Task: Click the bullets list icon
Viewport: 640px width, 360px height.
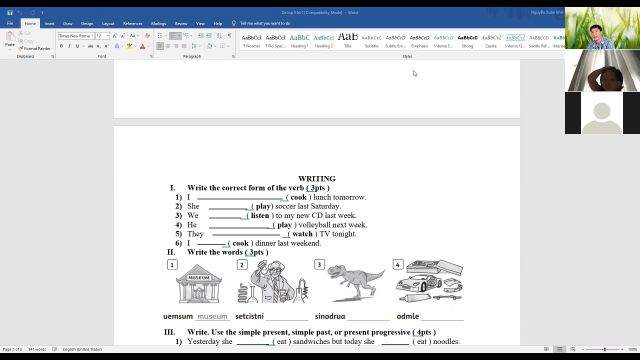Action: coord(160,36)
